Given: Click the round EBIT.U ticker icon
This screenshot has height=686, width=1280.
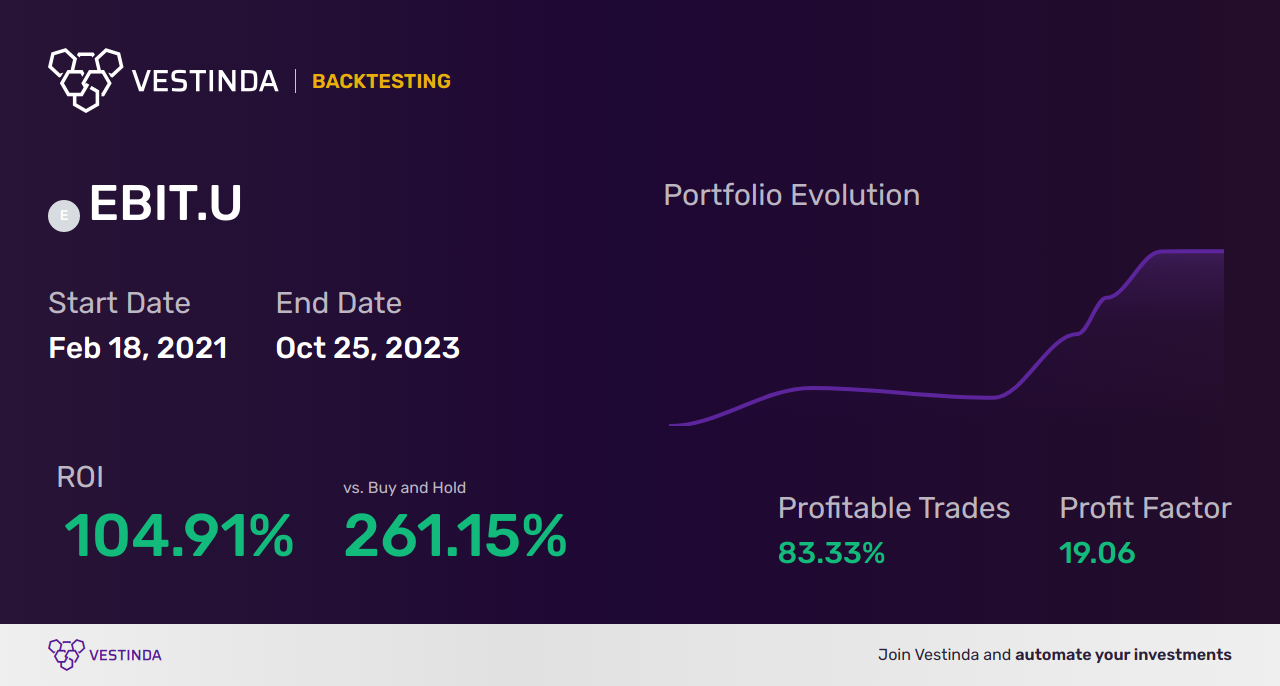Looking at the screenshot, I should click(64, 215).
